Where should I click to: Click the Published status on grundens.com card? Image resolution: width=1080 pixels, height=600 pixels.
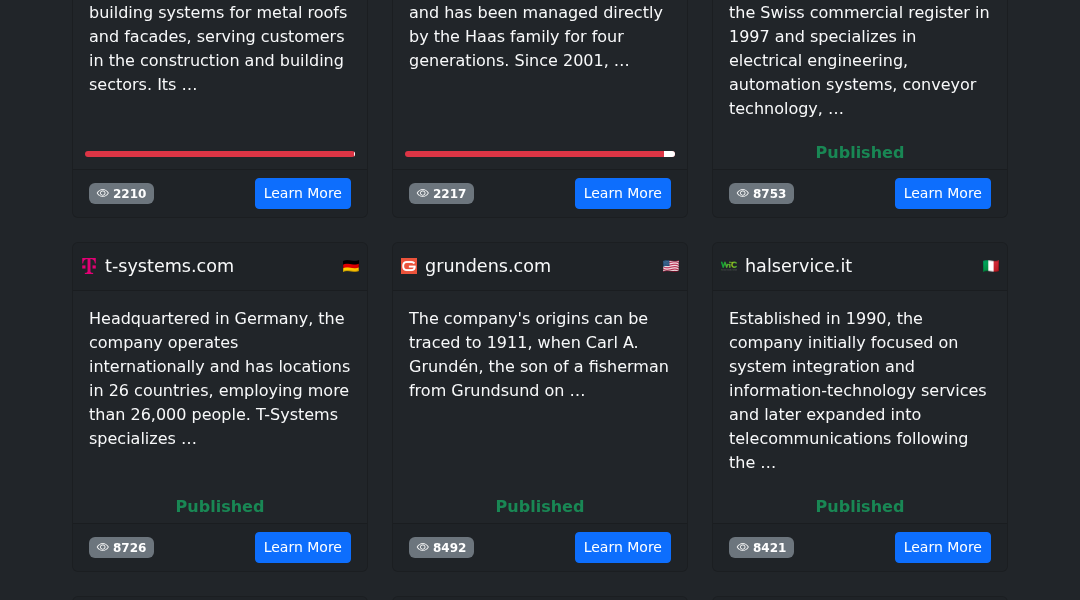[x=540, y=506]
